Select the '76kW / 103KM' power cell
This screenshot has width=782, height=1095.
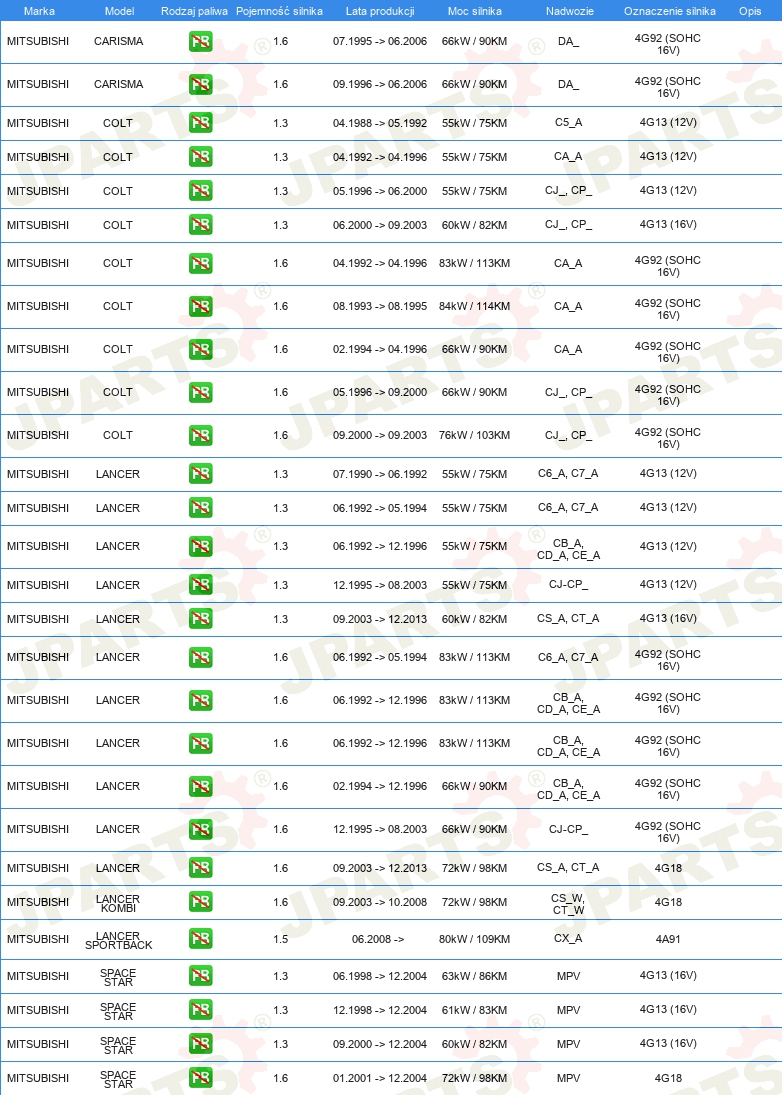[x=475, y=436]
